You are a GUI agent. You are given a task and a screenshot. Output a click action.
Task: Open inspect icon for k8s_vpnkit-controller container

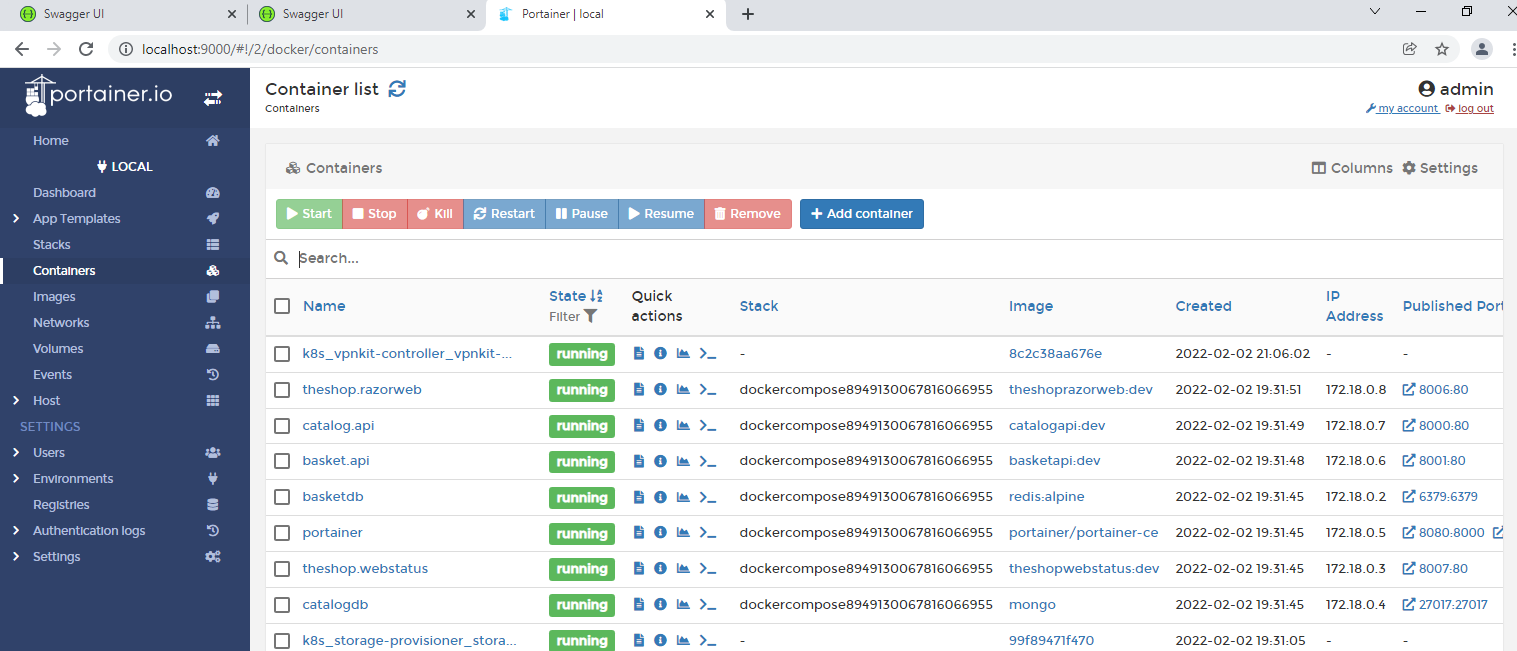coord(660,353)
